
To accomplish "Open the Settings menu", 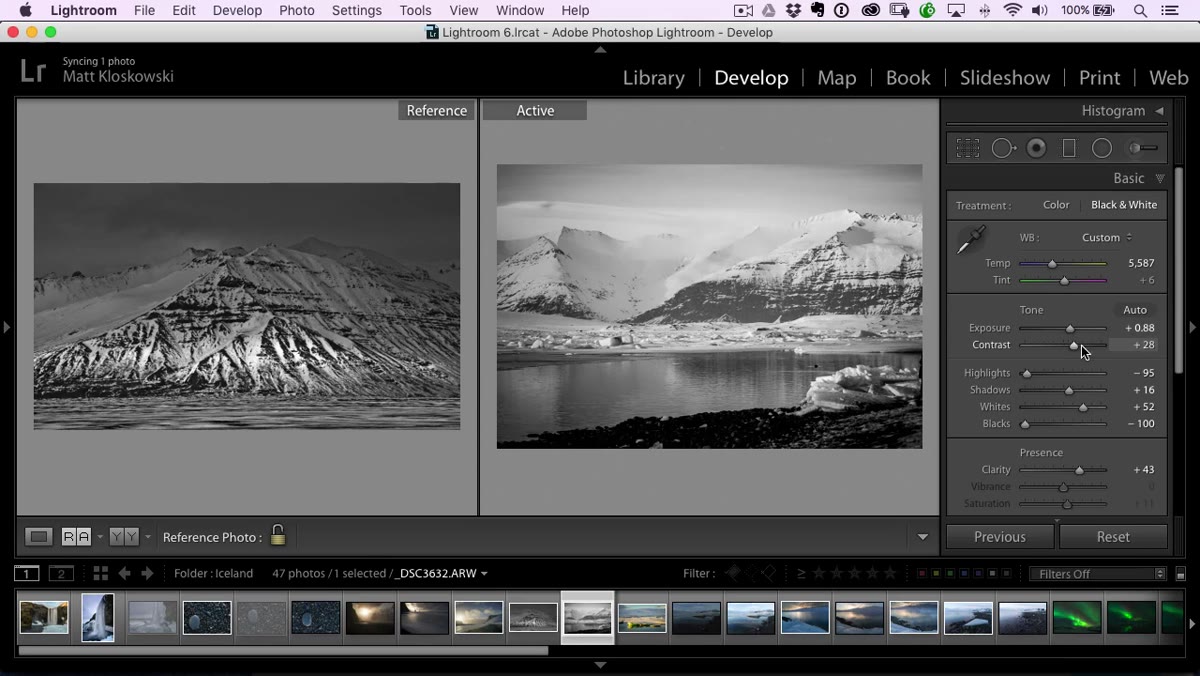I will click(357, 10).
